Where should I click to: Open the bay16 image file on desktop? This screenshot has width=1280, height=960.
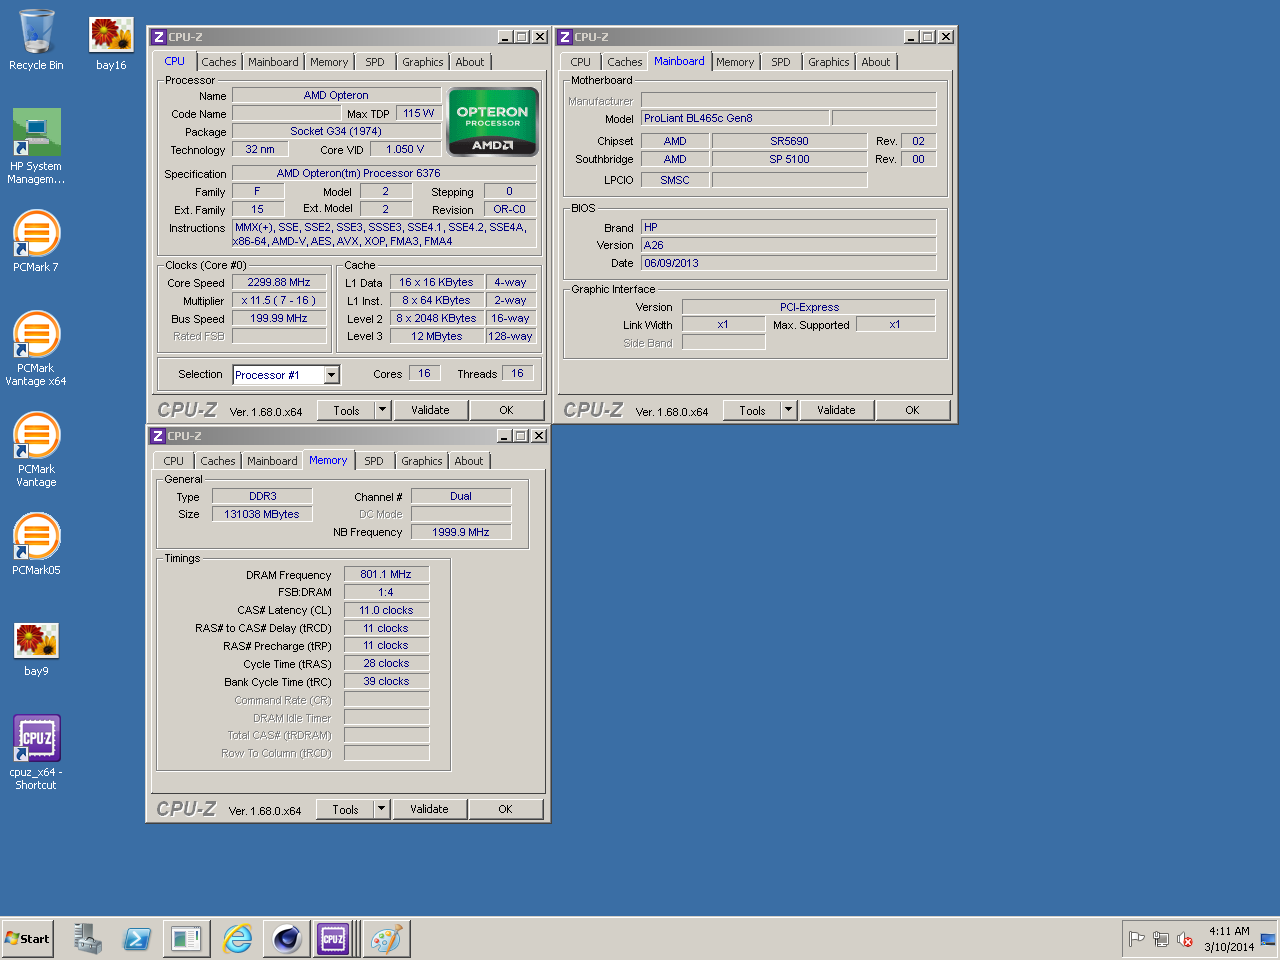point(111,42)
